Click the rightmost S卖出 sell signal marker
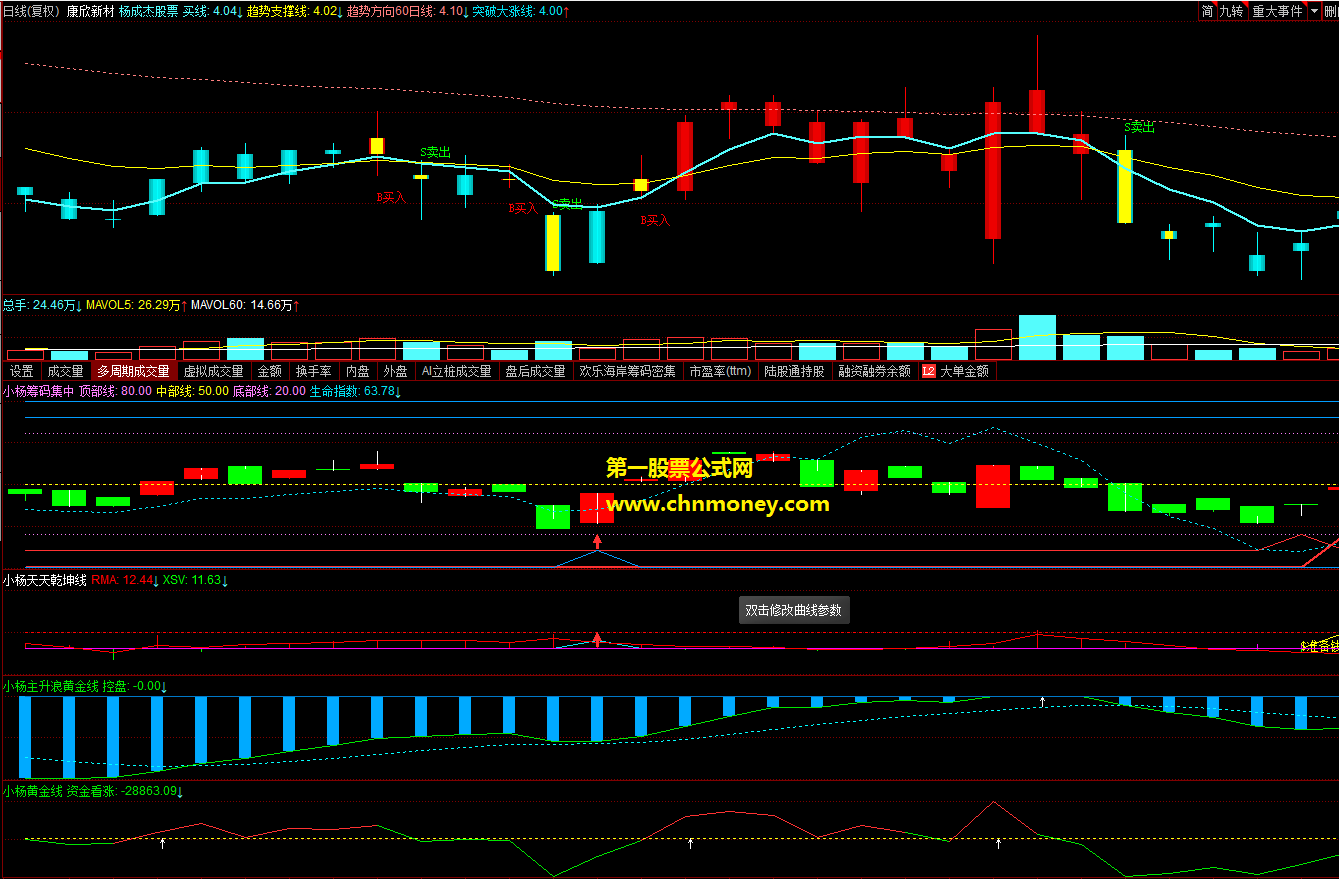The width and height of the screenshot is (1339, 879). 1139,127
